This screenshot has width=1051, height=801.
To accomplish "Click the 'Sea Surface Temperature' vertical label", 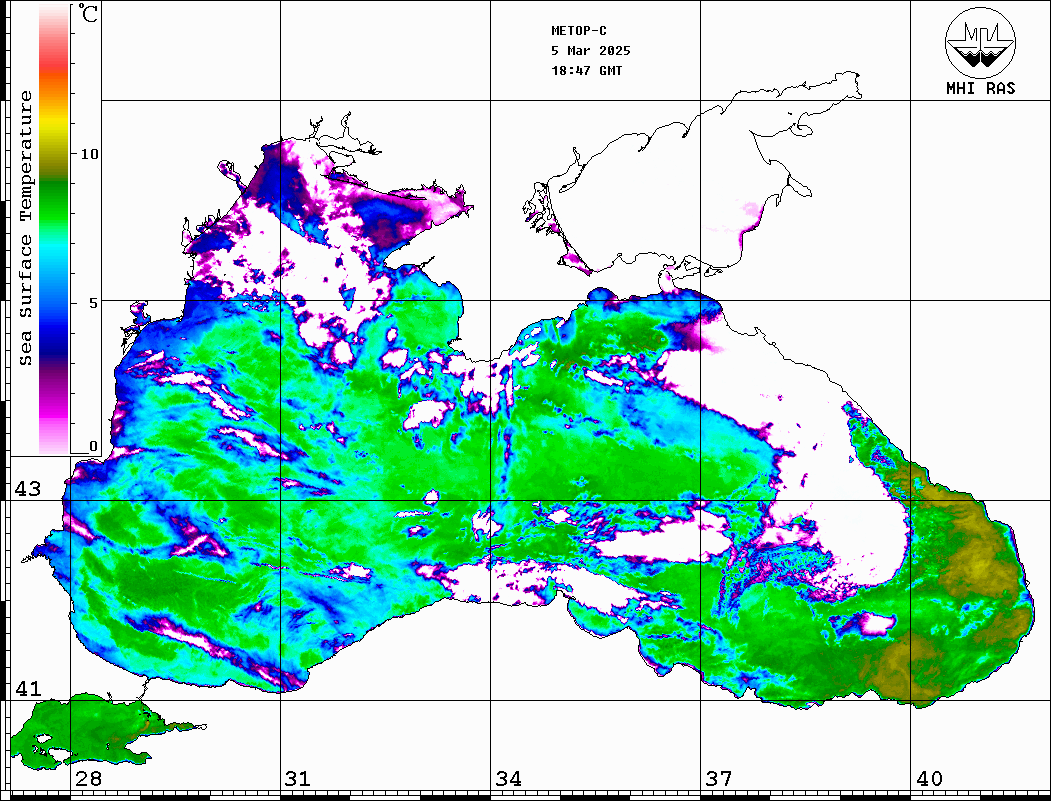I will point(25,229).
